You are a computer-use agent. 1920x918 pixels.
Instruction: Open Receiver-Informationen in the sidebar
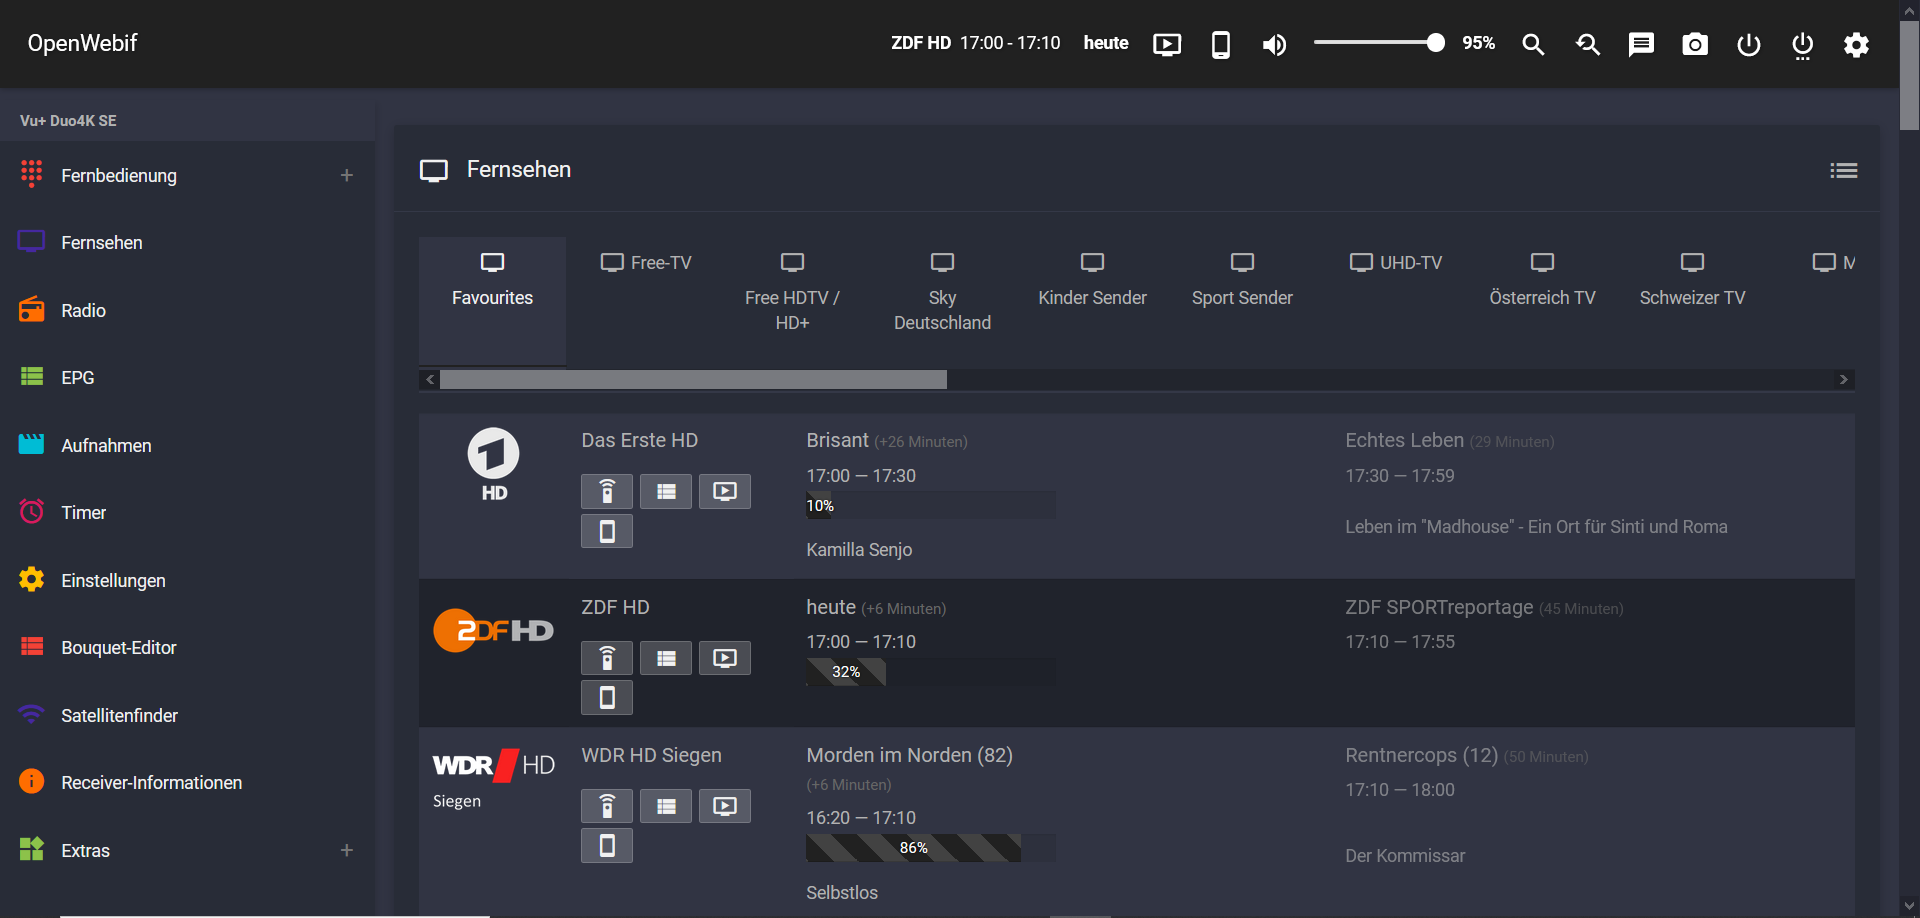[x=151, y=782]
